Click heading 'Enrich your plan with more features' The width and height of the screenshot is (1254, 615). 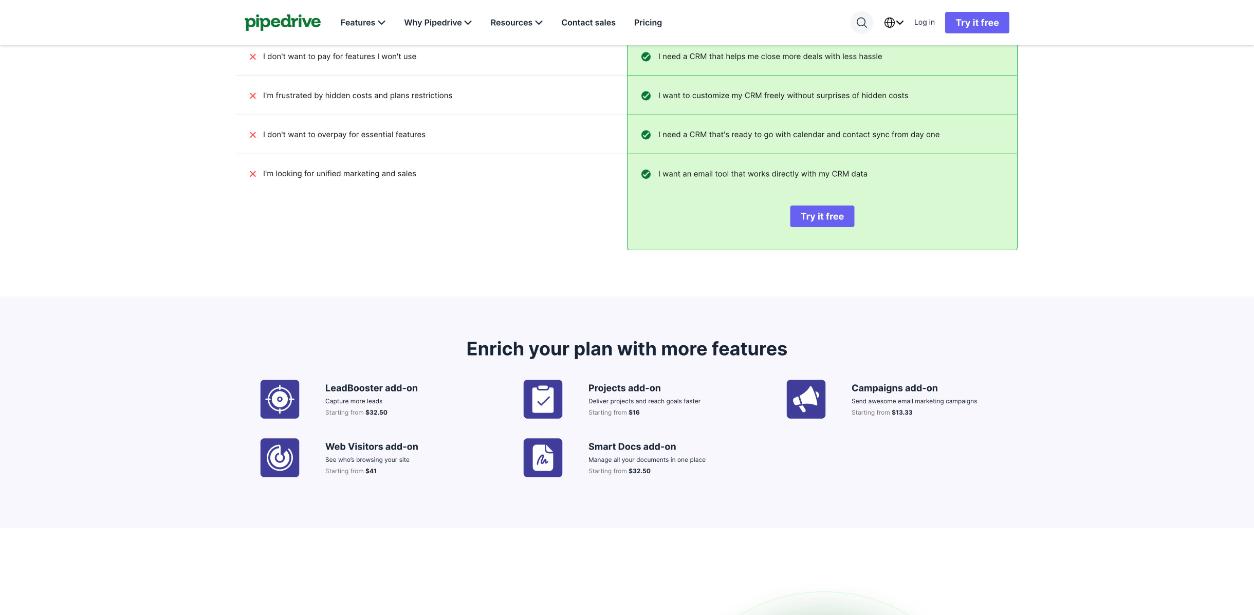click(627, 349)
